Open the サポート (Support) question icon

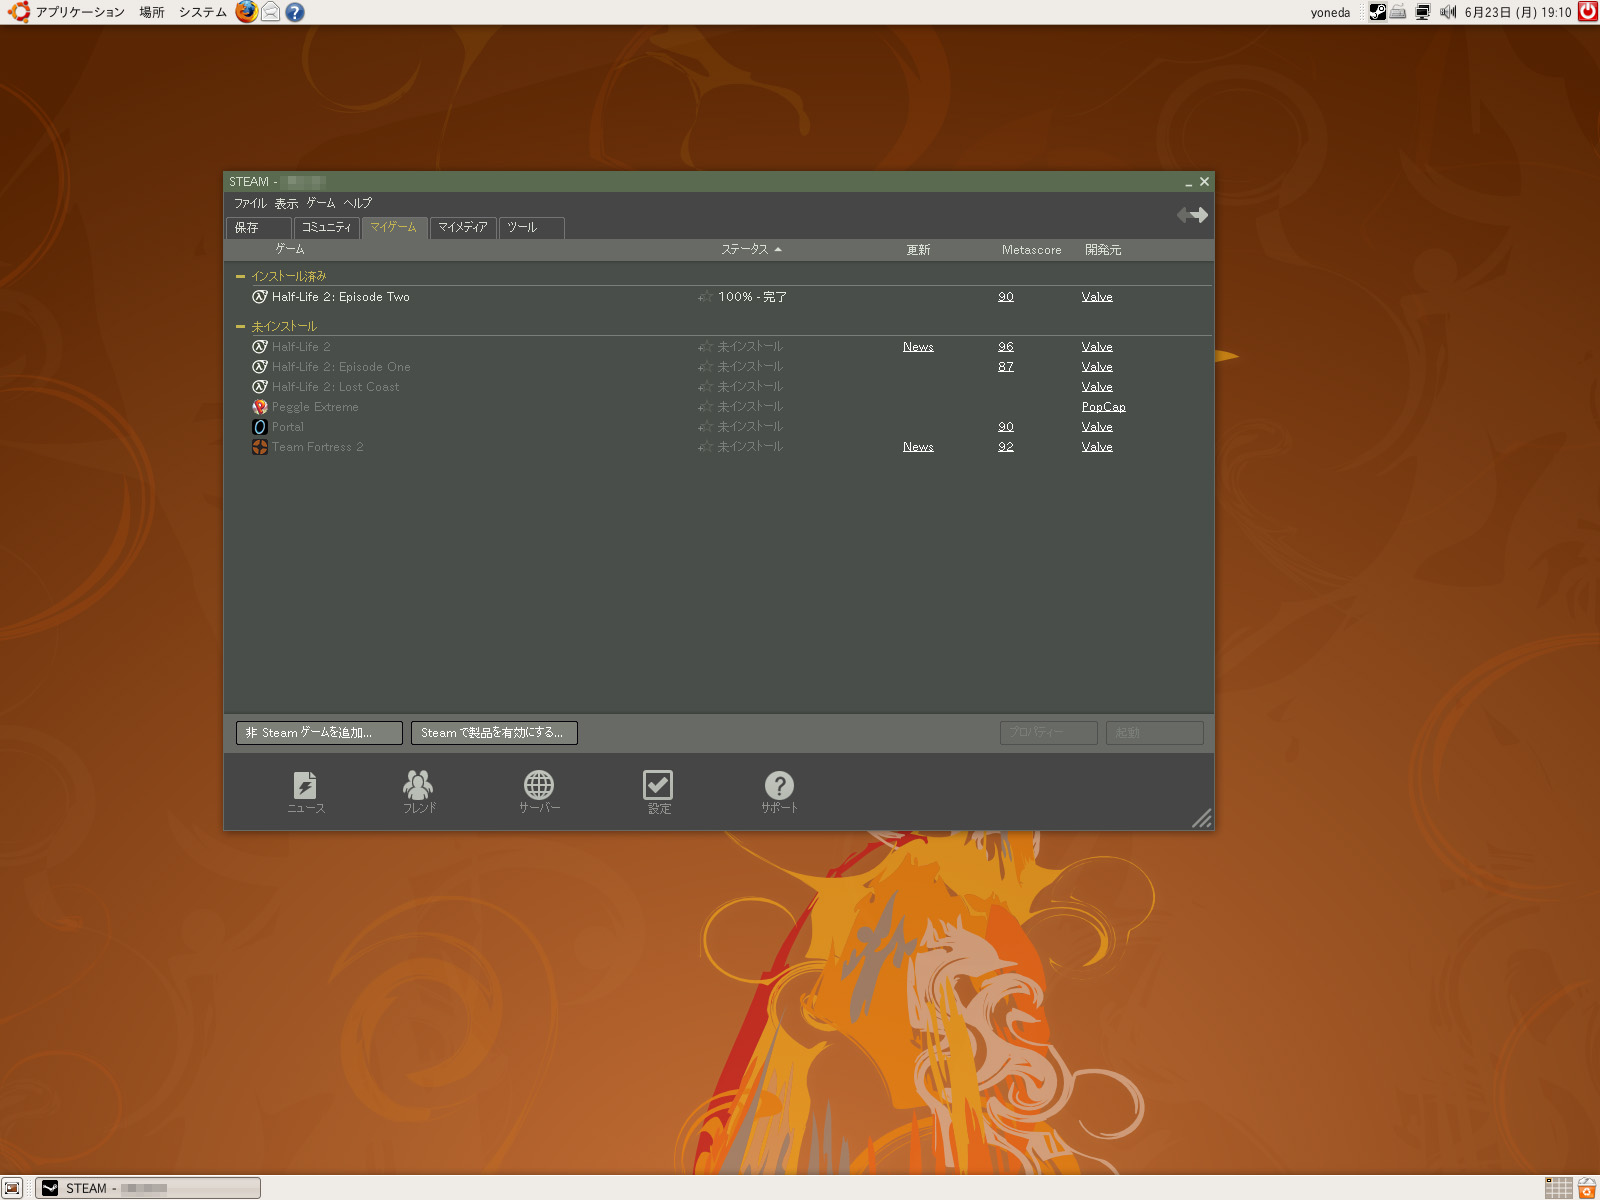click(x=779, y=791)
